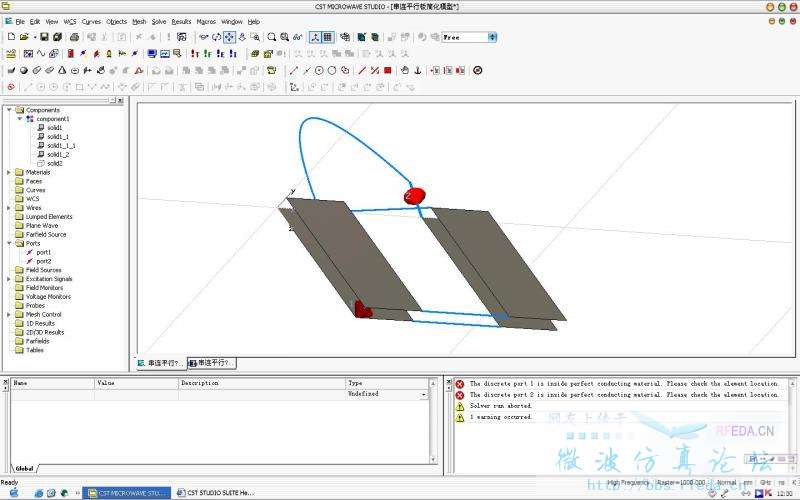Open the Undefined type dropdown
Viewport: 800px width, 500px height.
[423, 394]
